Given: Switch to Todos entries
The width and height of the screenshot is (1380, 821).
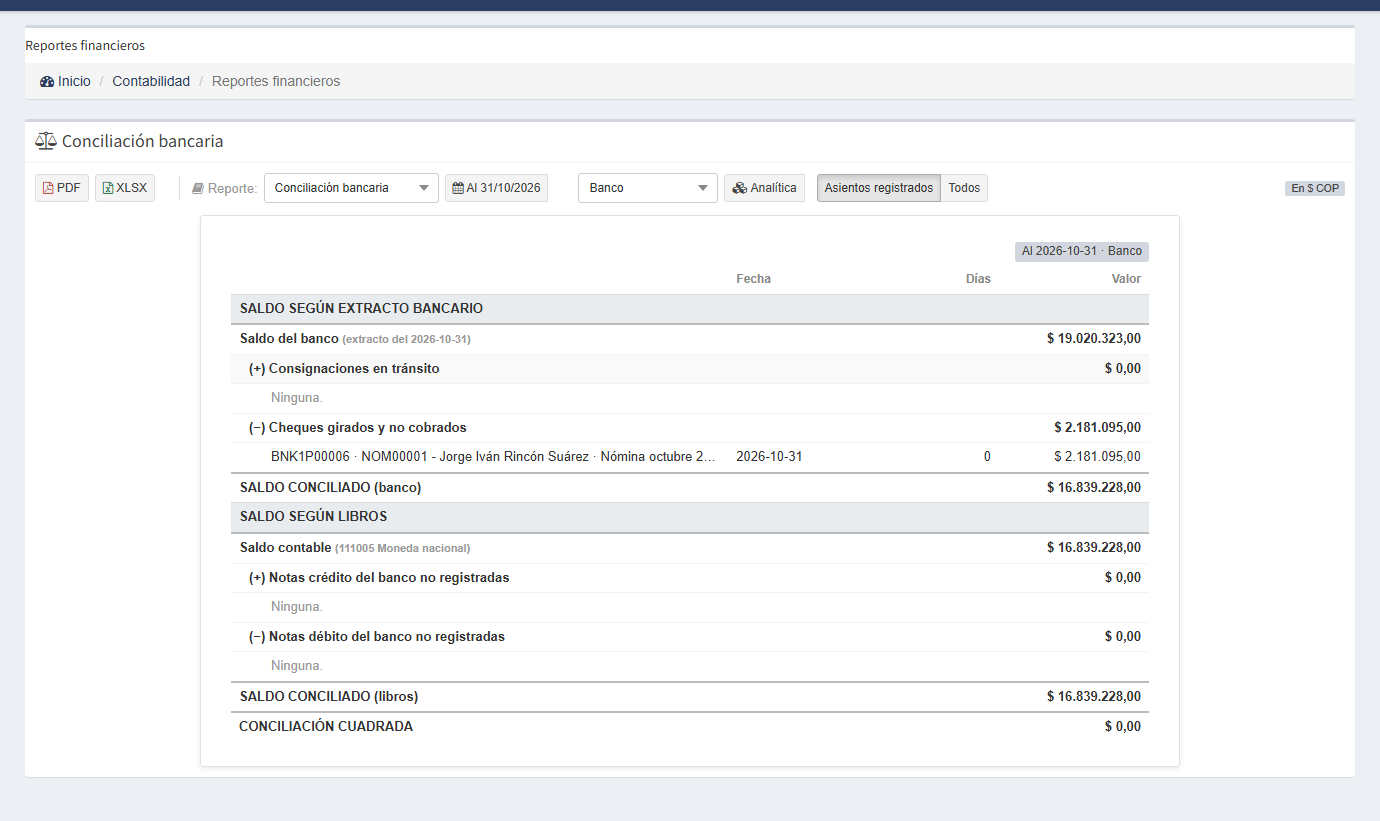Looking at the screenshot, I should [964, 188].
